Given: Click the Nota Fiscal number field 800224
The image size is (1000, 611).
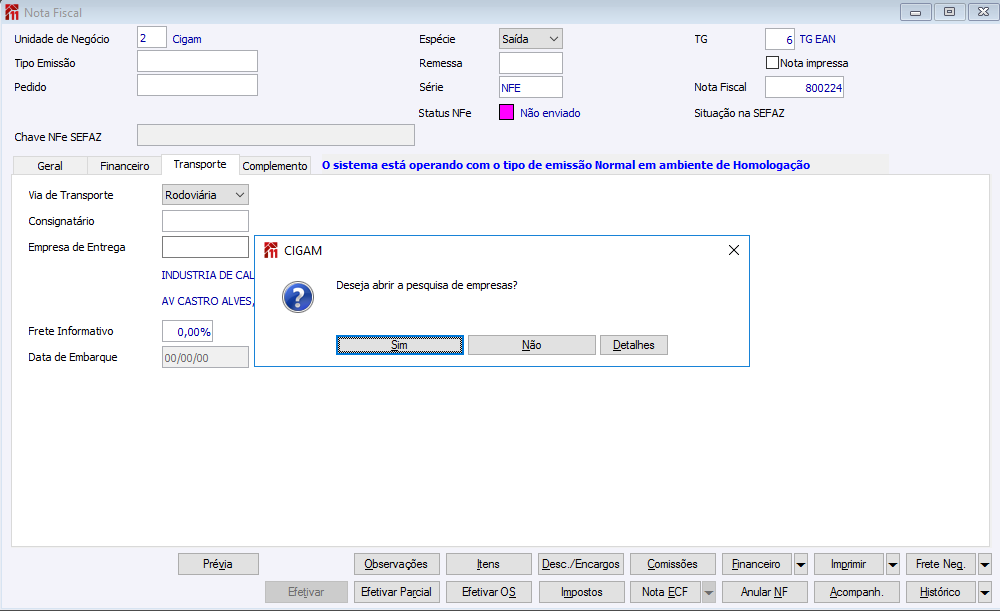Looking at the screenshot, I should 804,87.
